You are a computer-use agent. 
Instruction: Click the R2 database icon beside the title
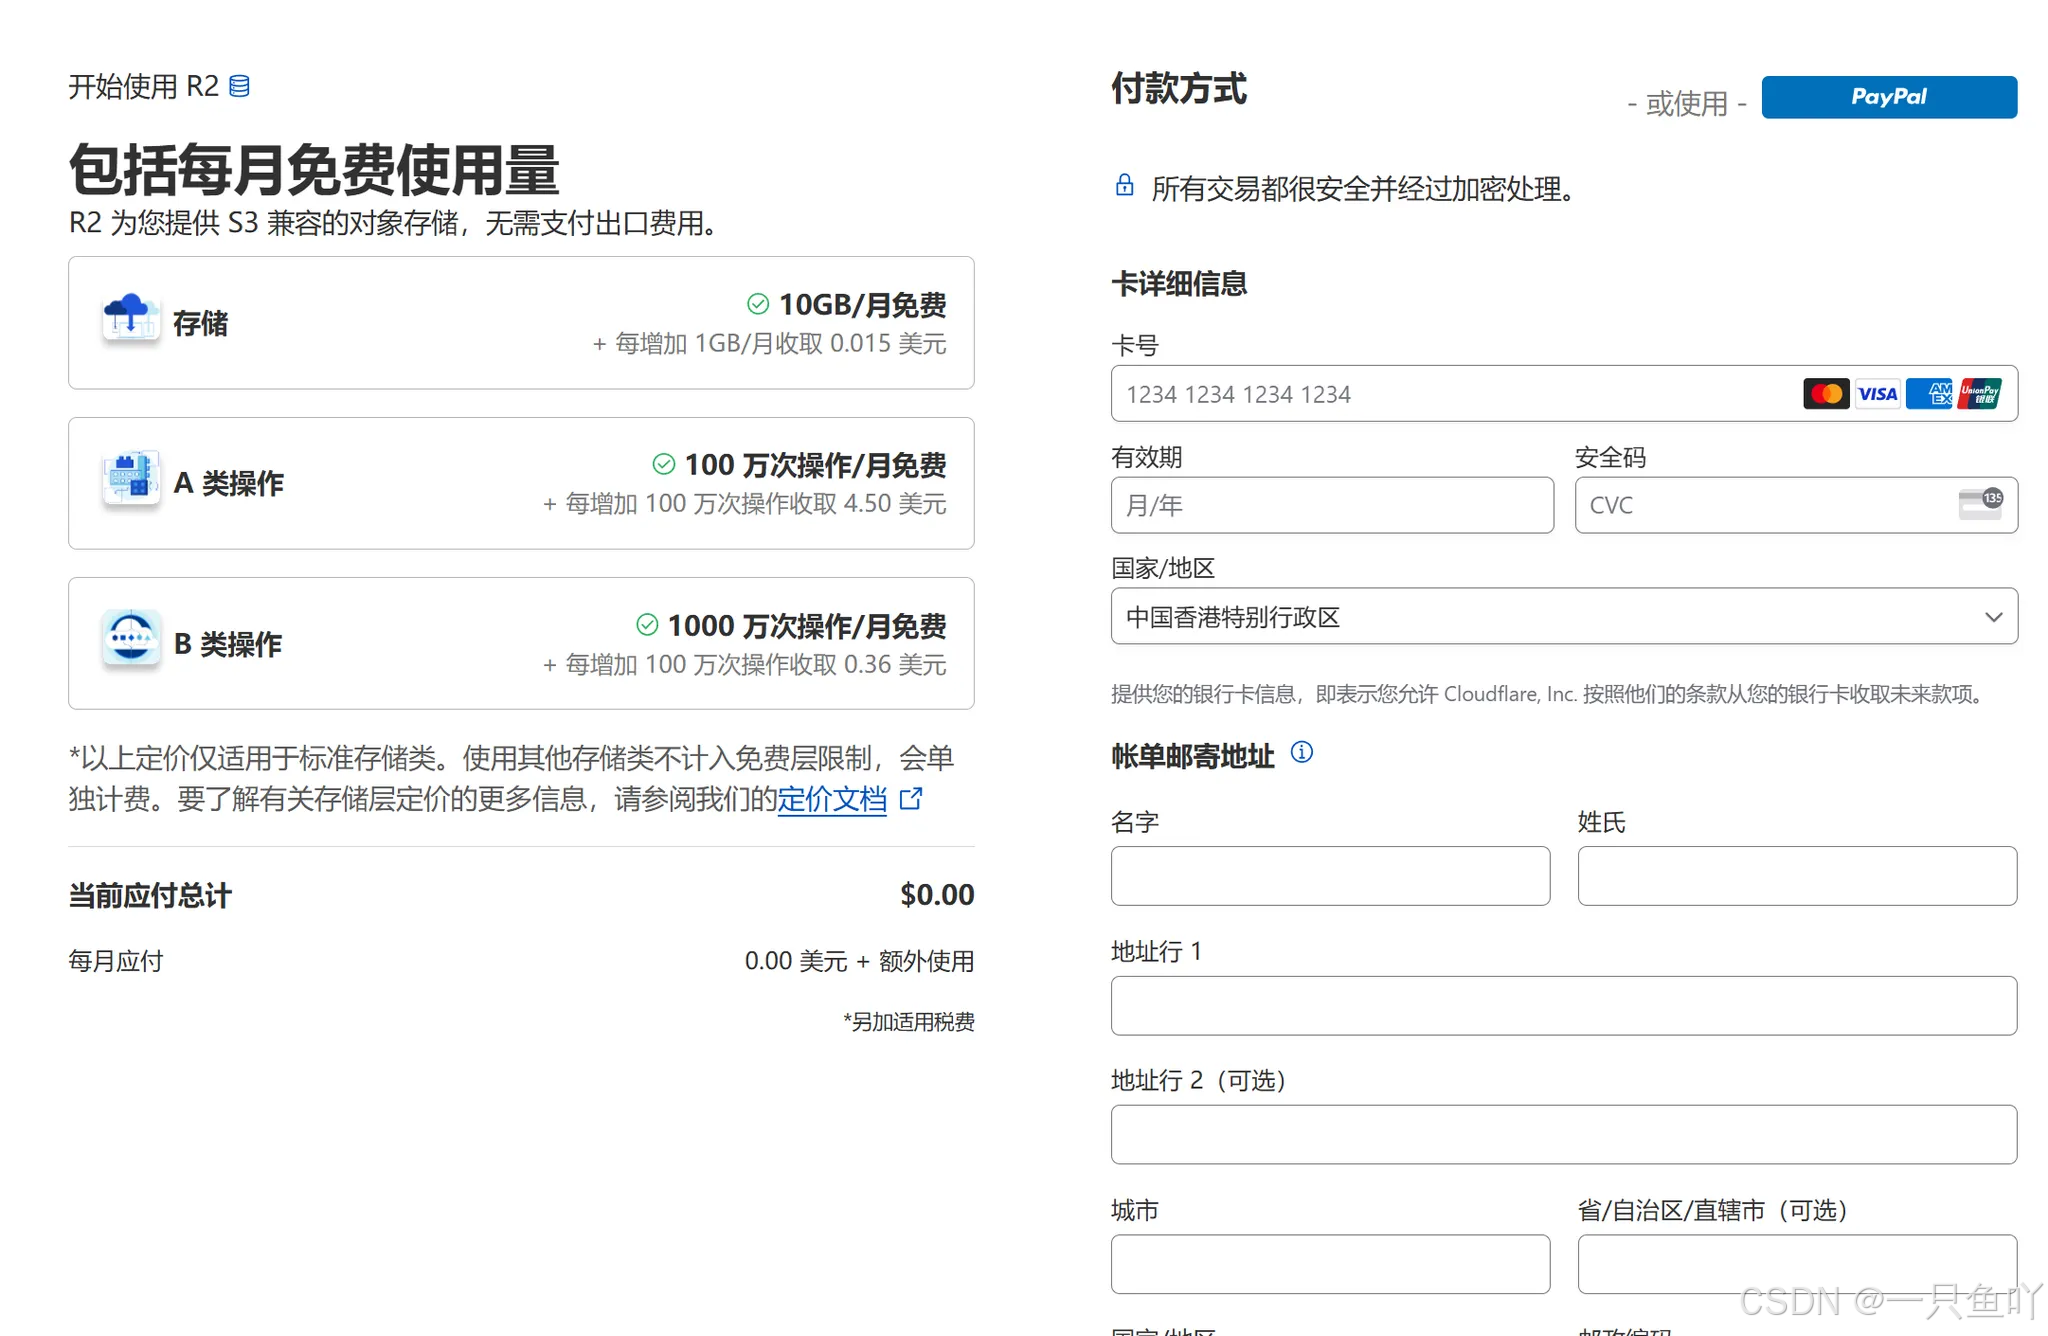[x=239, y=86]
